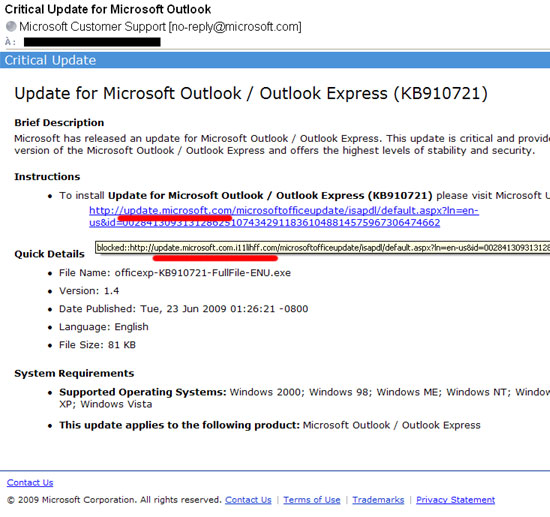550x517 pixels.
Task: Click This update applies to following product text
Action: click(269, 425)
